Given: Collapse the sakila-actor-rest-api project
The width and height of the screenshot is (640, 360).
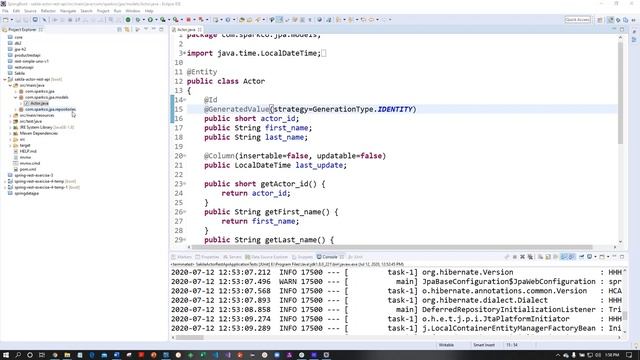Looking at the screenshot, I should (x=5, y=79).
